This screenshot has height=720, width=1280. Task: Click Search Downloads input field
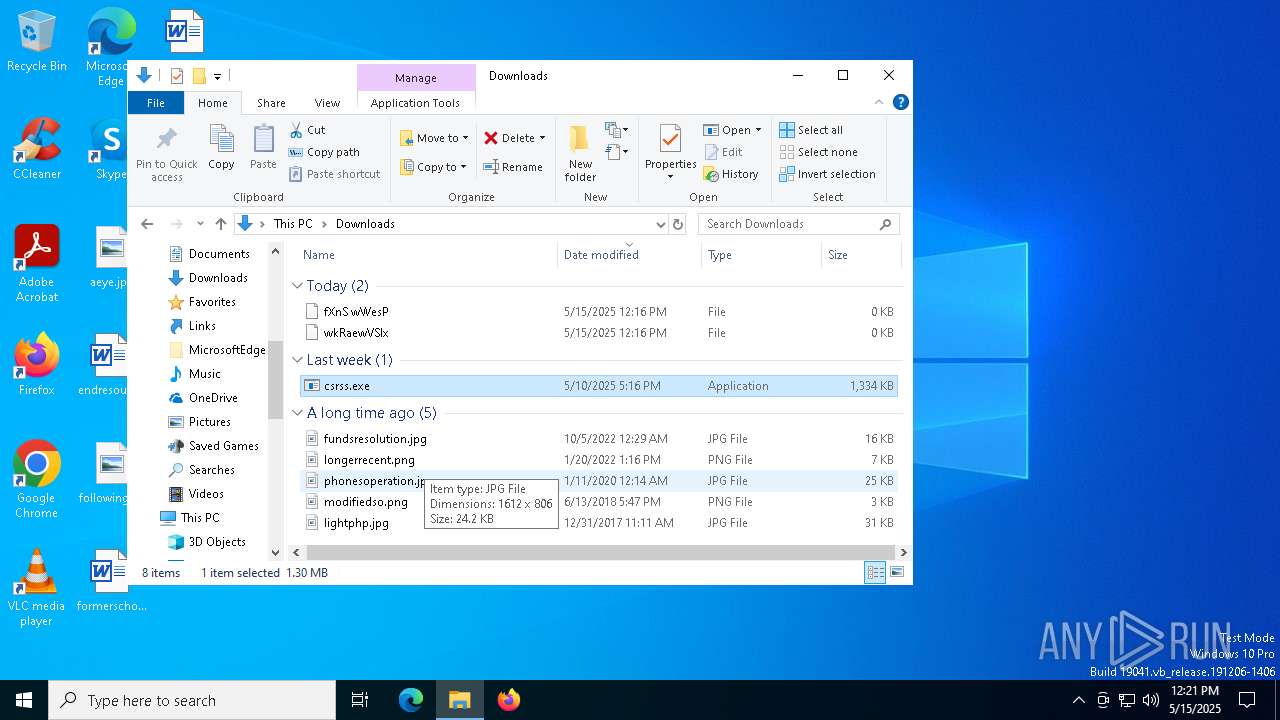click(x=798, y=224)
